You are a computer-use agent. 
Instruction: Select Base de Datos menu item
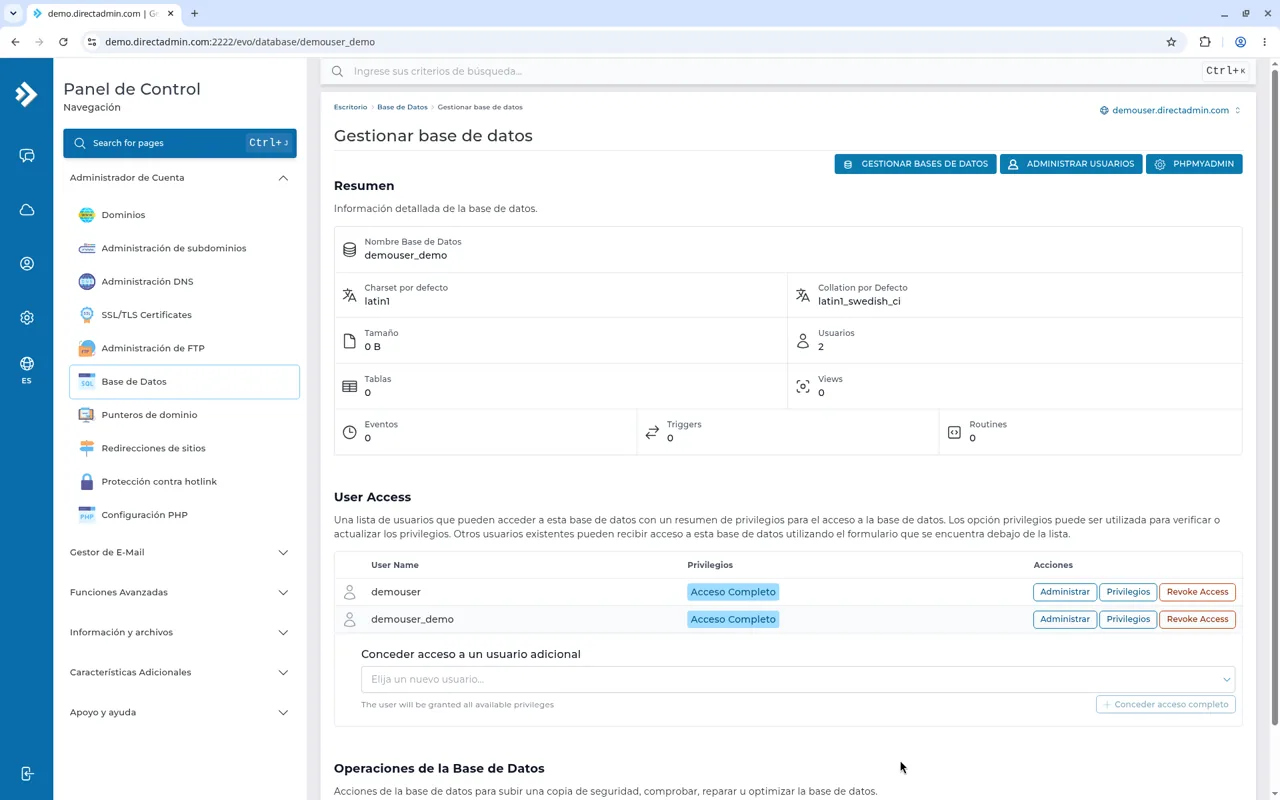pyautogui.click(x=184, y=382)
